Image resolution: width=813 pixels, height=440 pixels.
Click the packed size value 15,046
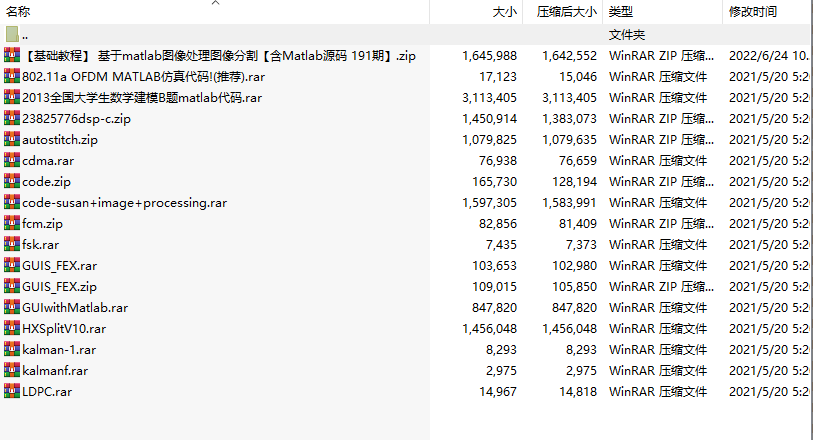[578, 77]
